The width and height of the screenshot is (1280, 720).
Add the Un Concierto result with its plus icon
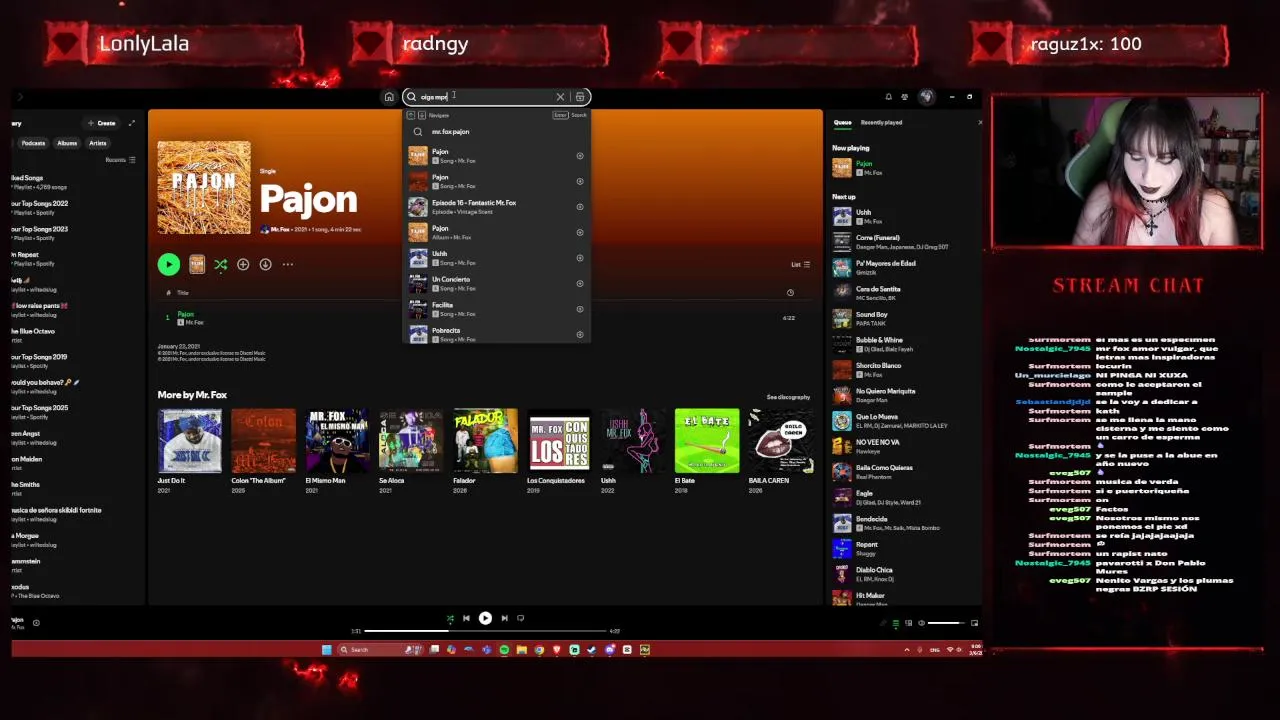coord(580,283)
